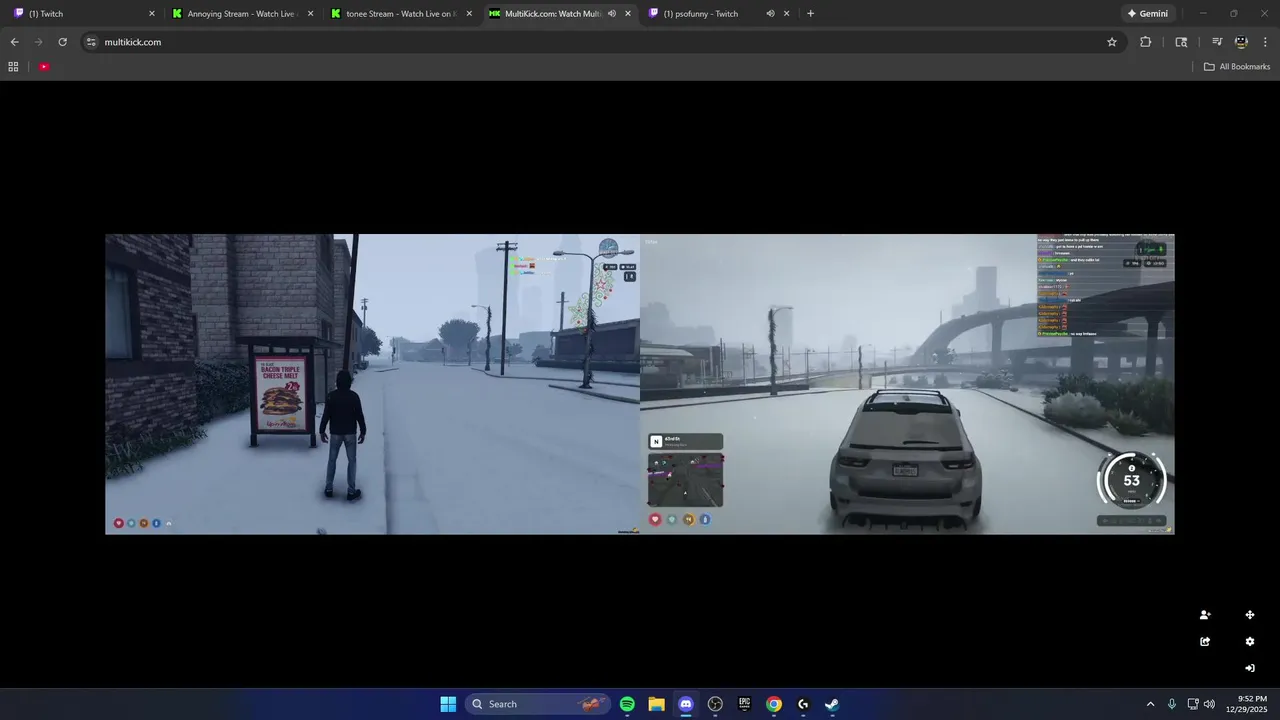Open the share layout icon on MultiKick
This screenshot has height=720, width=1280.
coord(1205,642)
